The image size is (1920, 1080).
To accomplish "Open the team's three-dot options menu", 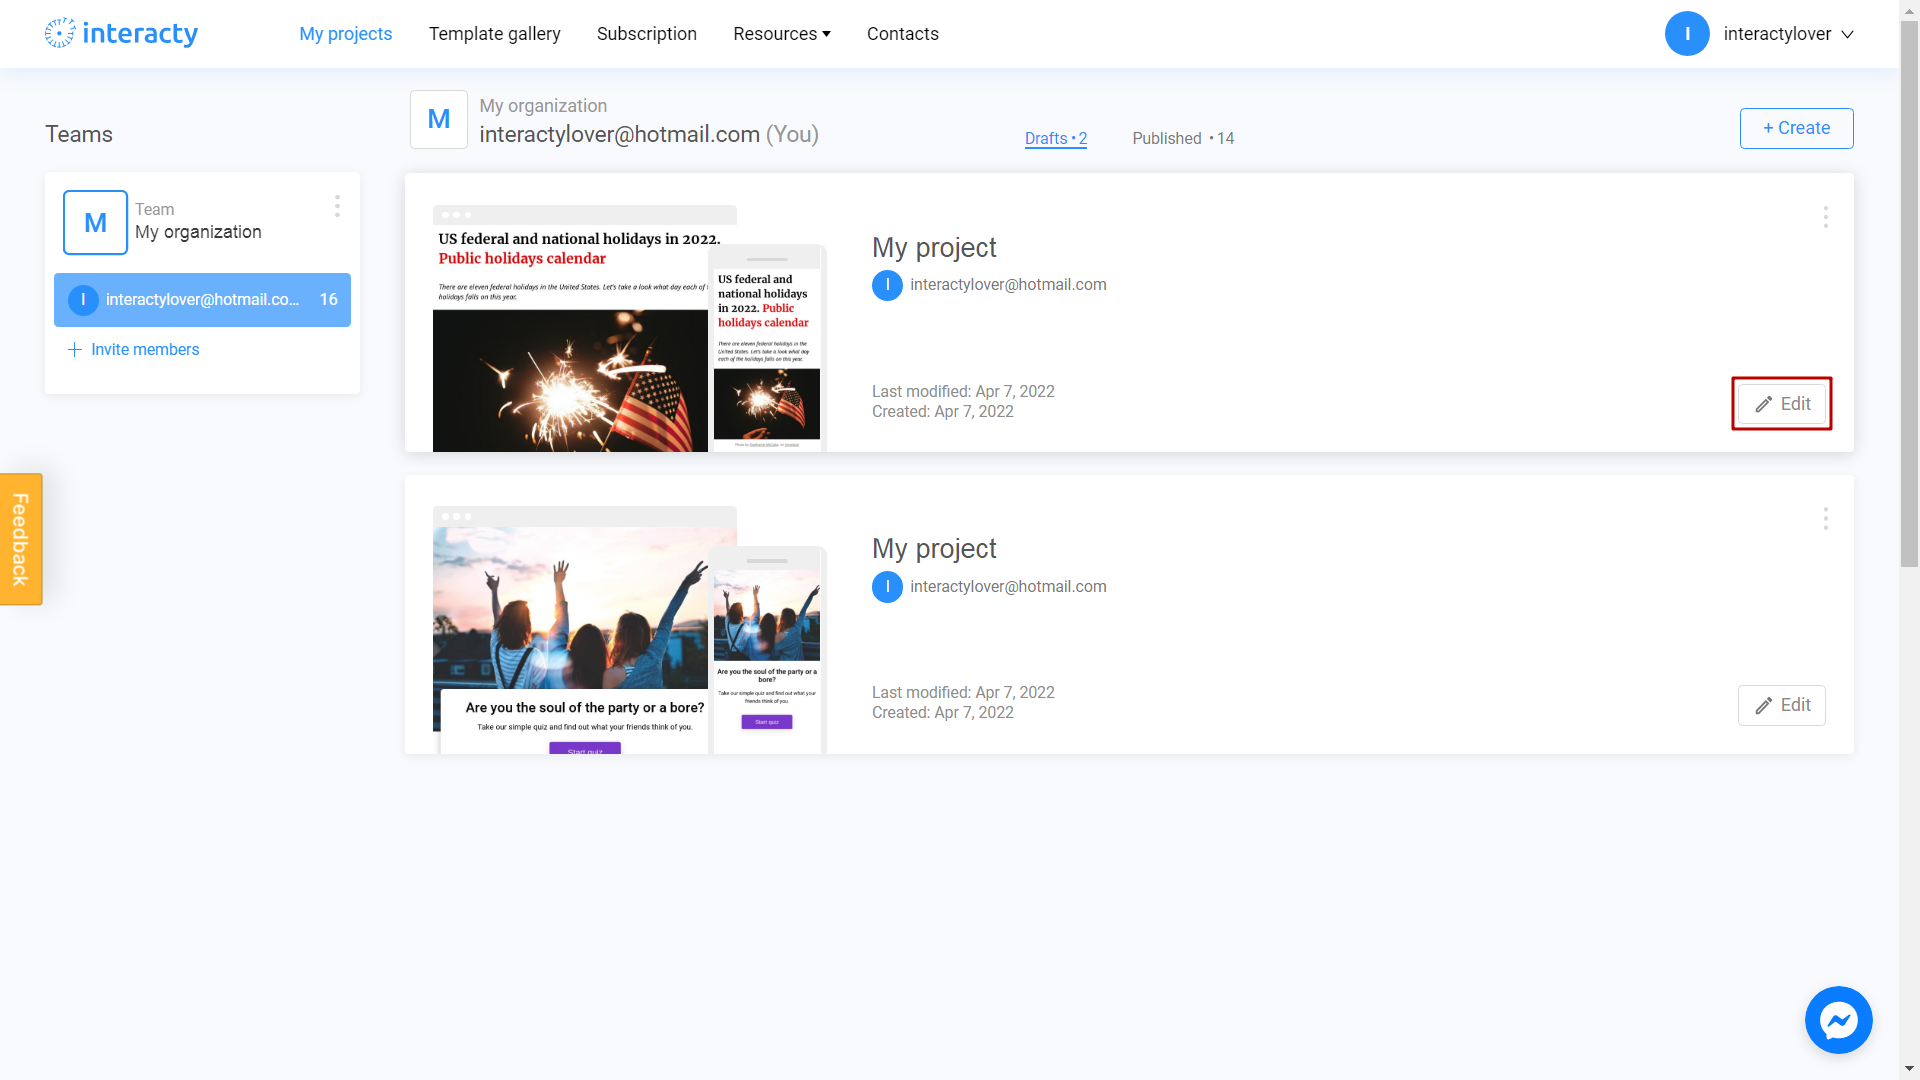I will click(337, 206).
